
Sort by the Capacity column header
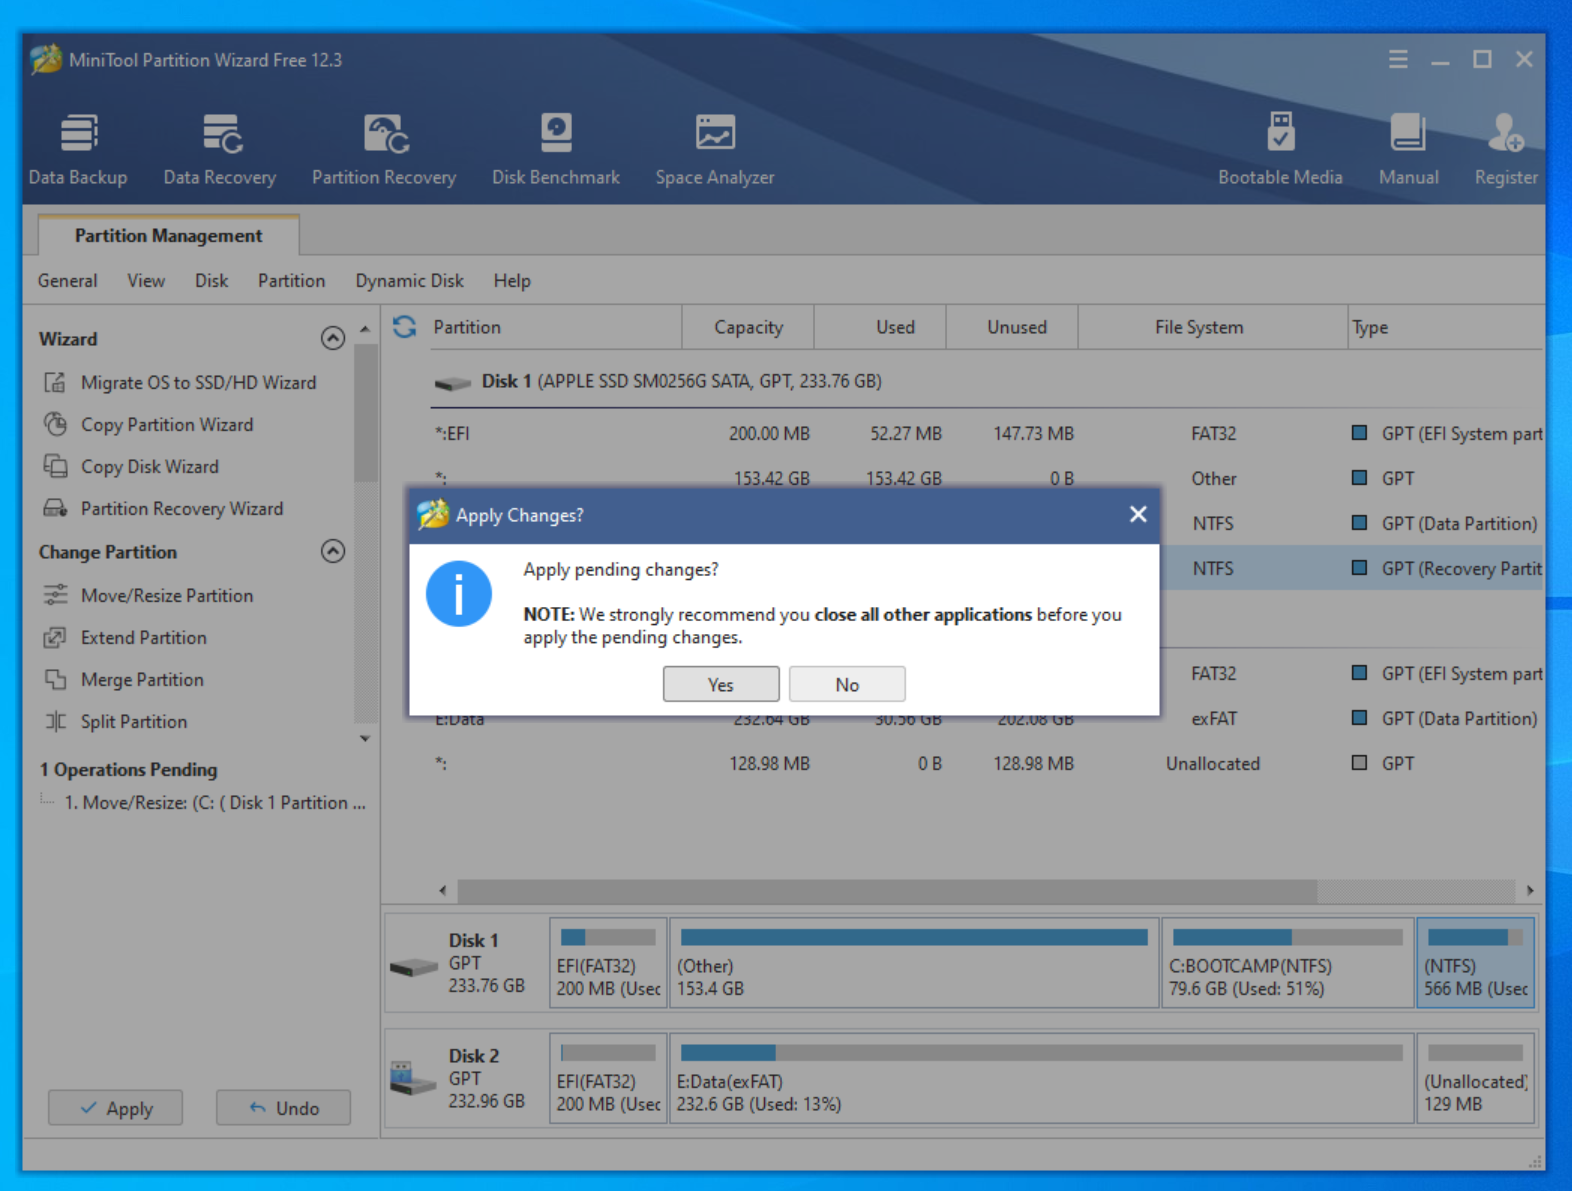748,327
